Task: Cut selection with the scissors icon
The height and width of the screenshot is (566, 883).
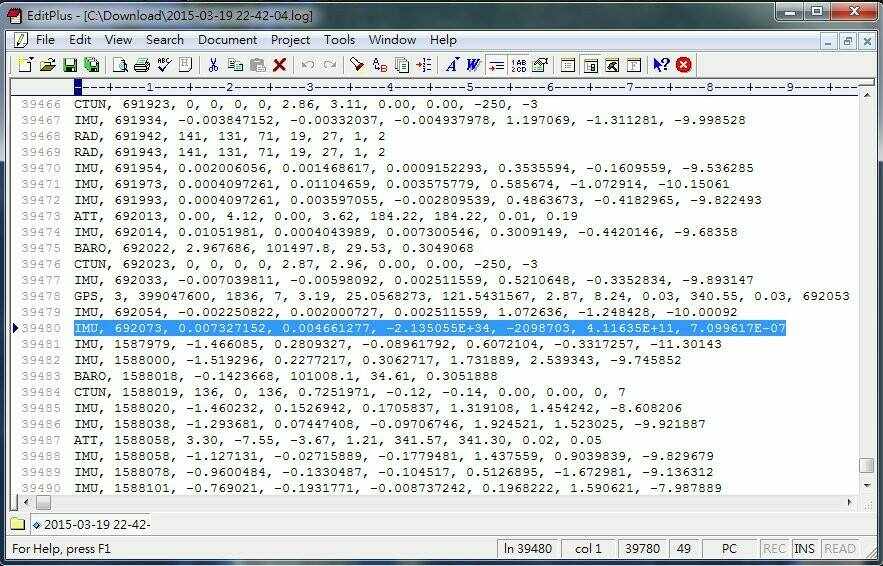Action: click(x=212, y=65)
